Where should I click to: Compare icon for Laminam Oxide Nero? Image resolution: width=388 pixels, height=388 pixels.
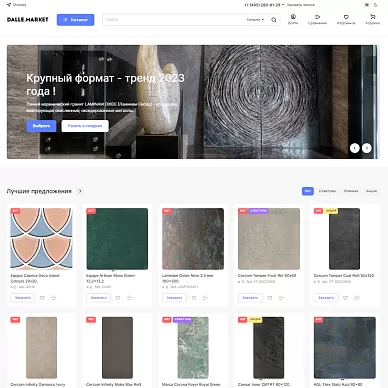pos(205,298)
